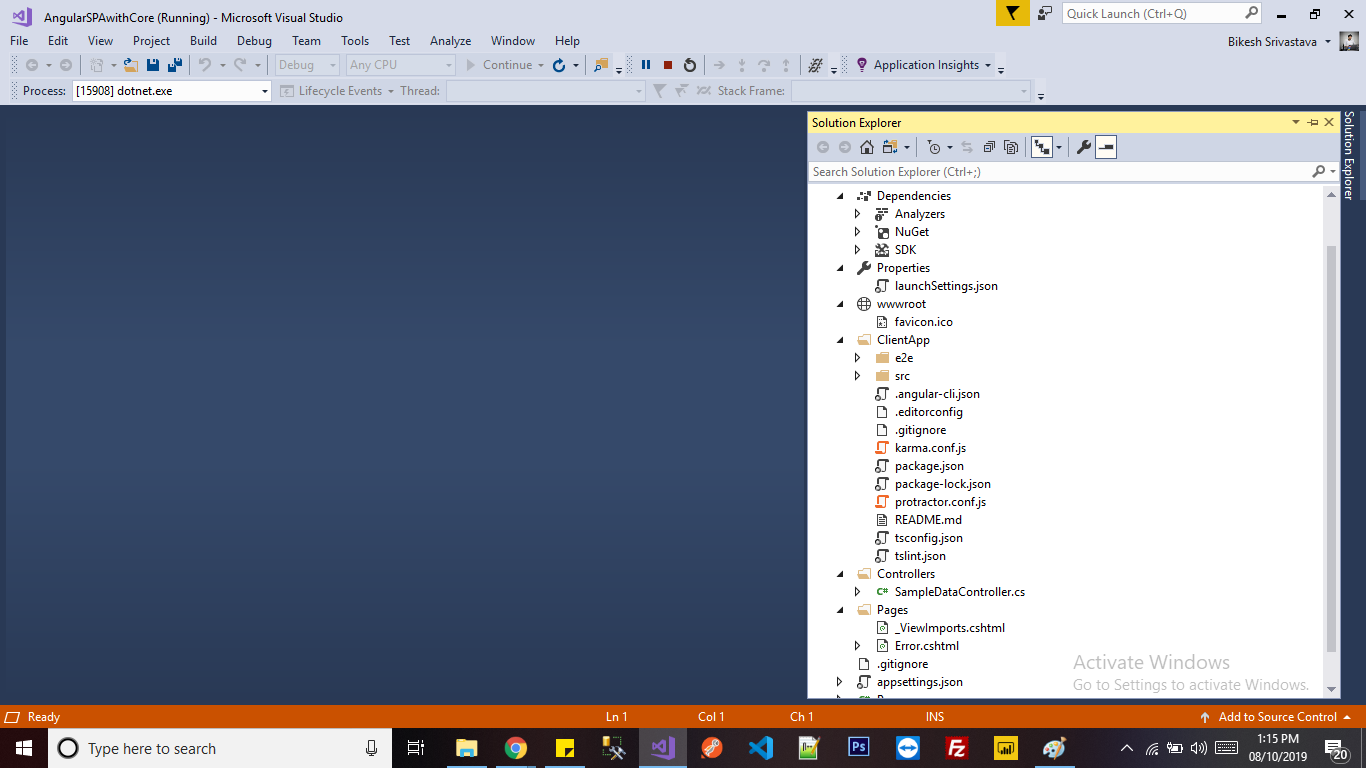Click Add to Source Control in status bar
Viewport: 1366px width, 768px height.
[1277, 717]
